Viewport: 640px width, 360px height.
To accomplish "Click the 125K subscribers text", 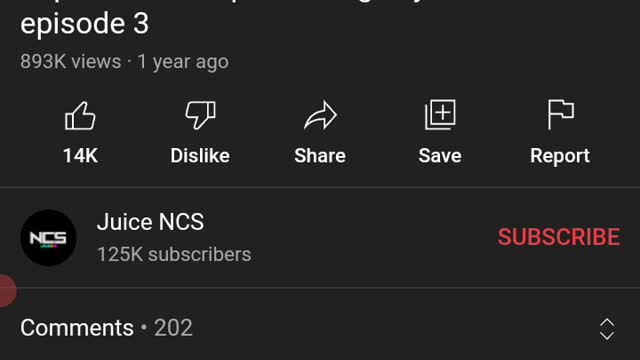I will coord(174,254).
